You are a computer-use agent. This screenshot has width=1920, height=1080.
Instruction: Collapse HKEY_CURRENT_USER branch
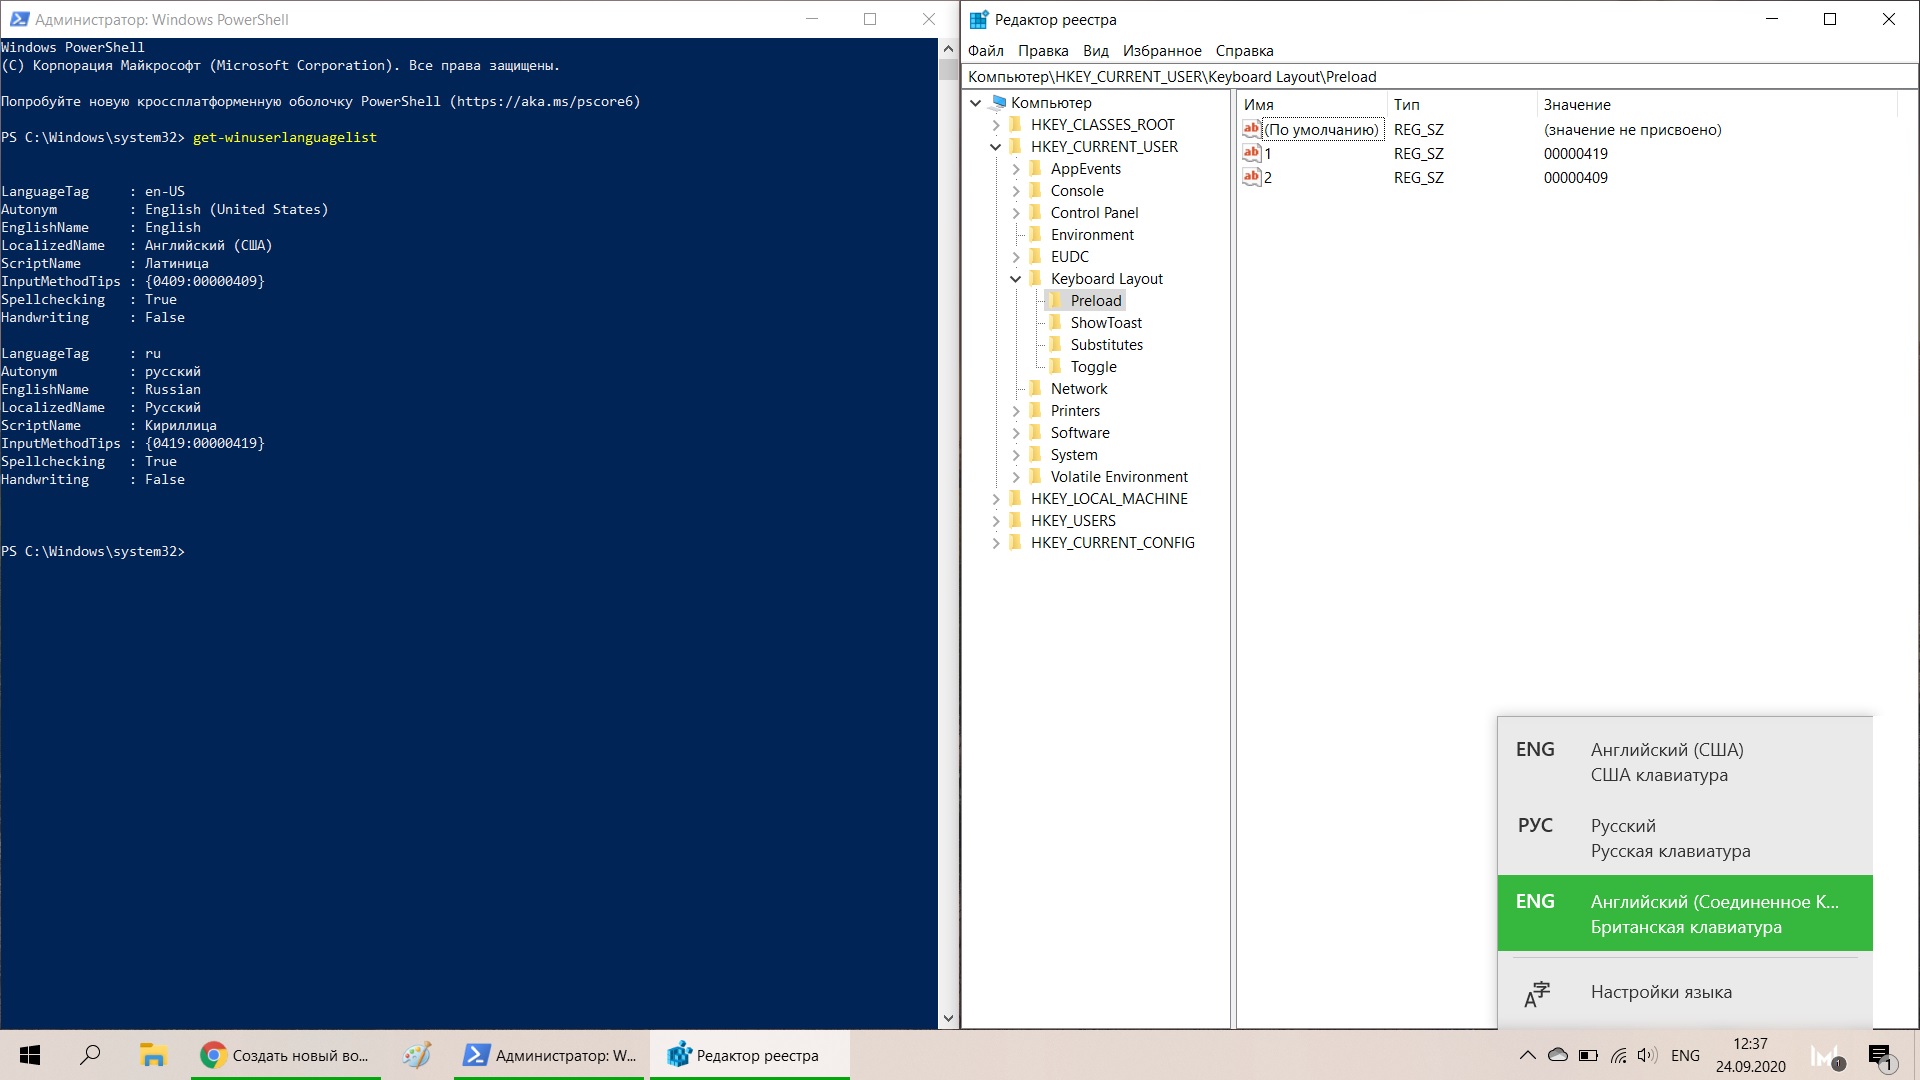point(996,147)
